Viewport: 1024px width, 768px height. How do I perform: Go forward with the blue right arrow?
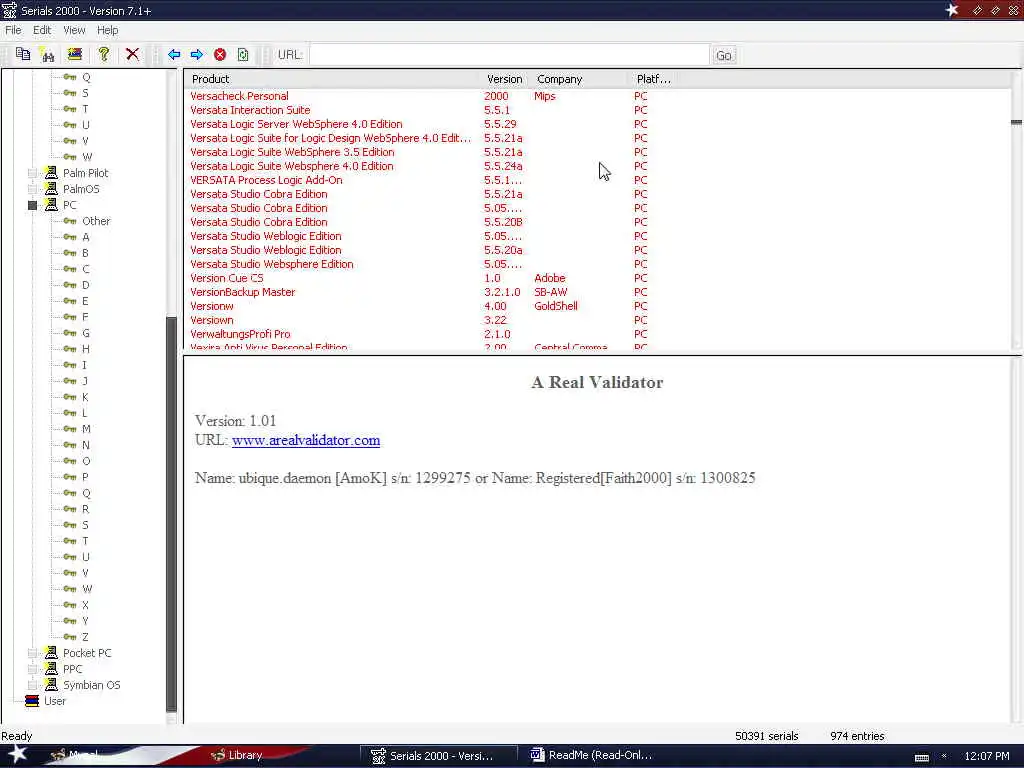(x=197, y=55)
